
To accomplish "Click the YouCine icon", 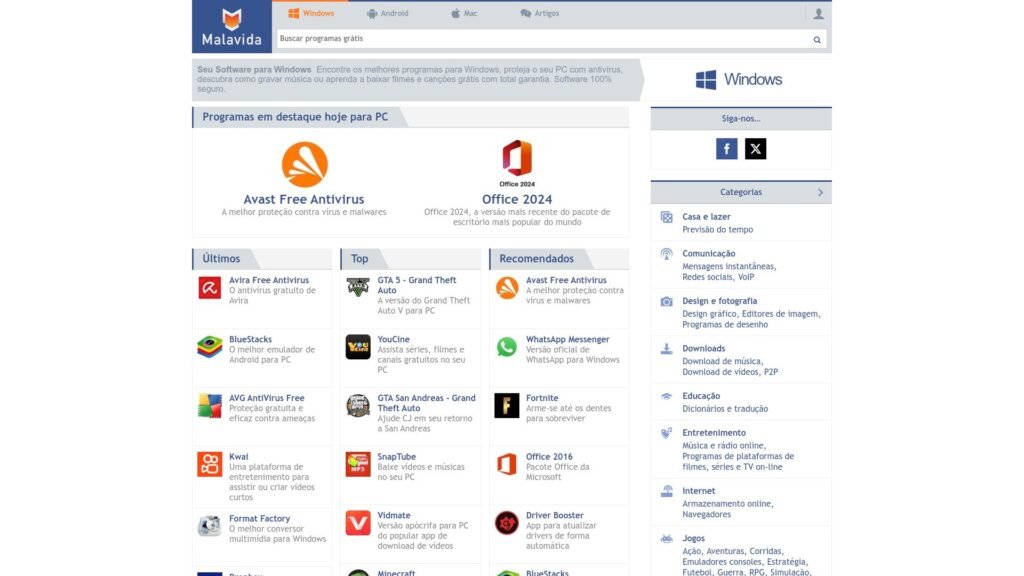I will [358, 347].
